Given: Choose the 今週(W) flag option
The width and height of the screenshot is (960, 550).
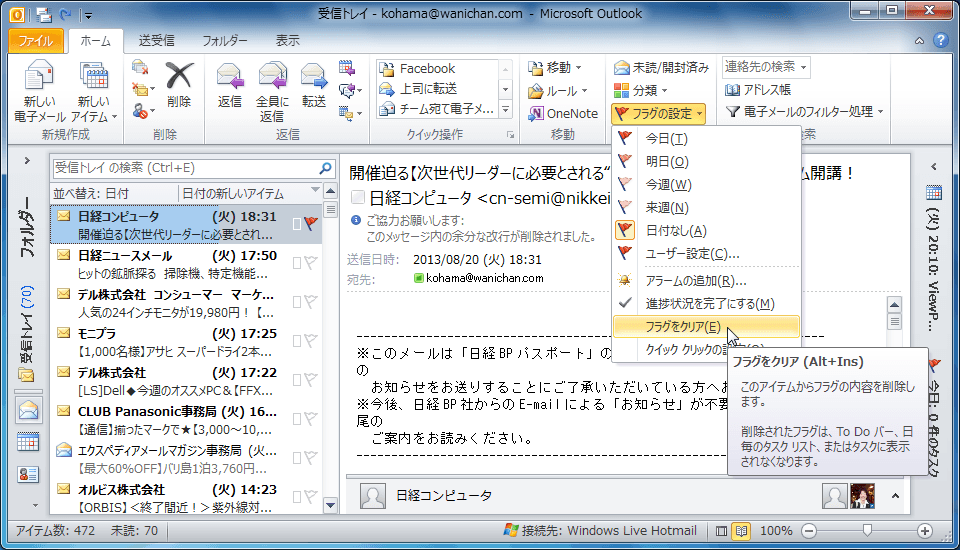Looking at the screenshot, I should (707, 184).
